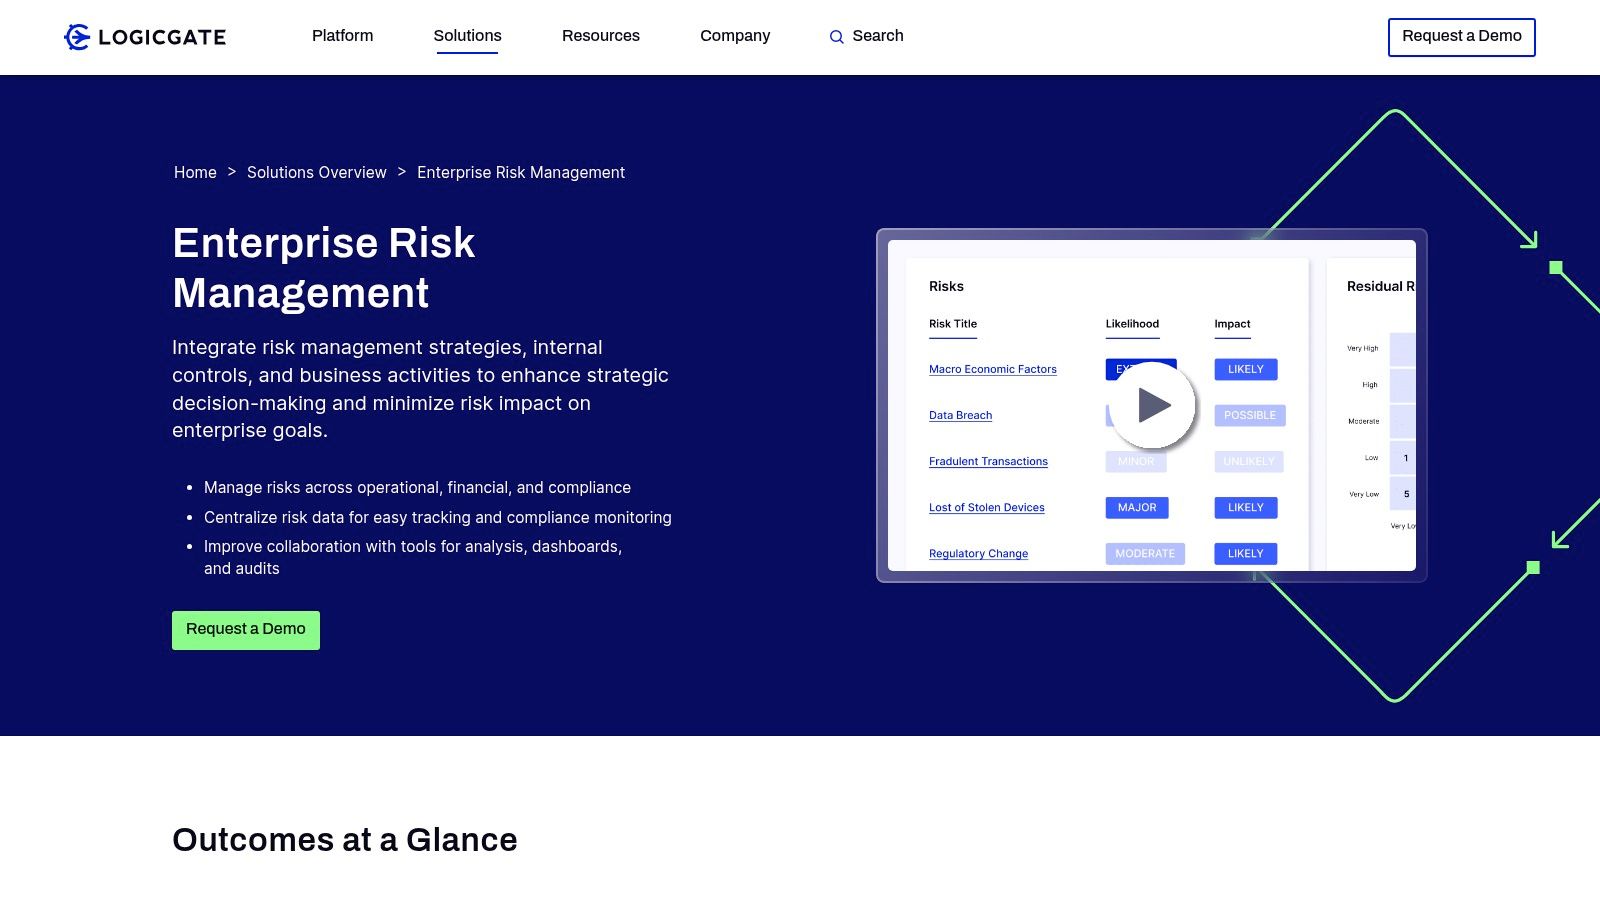The width and height of the screenshot is (1600, 900).
Task: Click the green Request a Demo button
Action: click(x=245, y=630)
